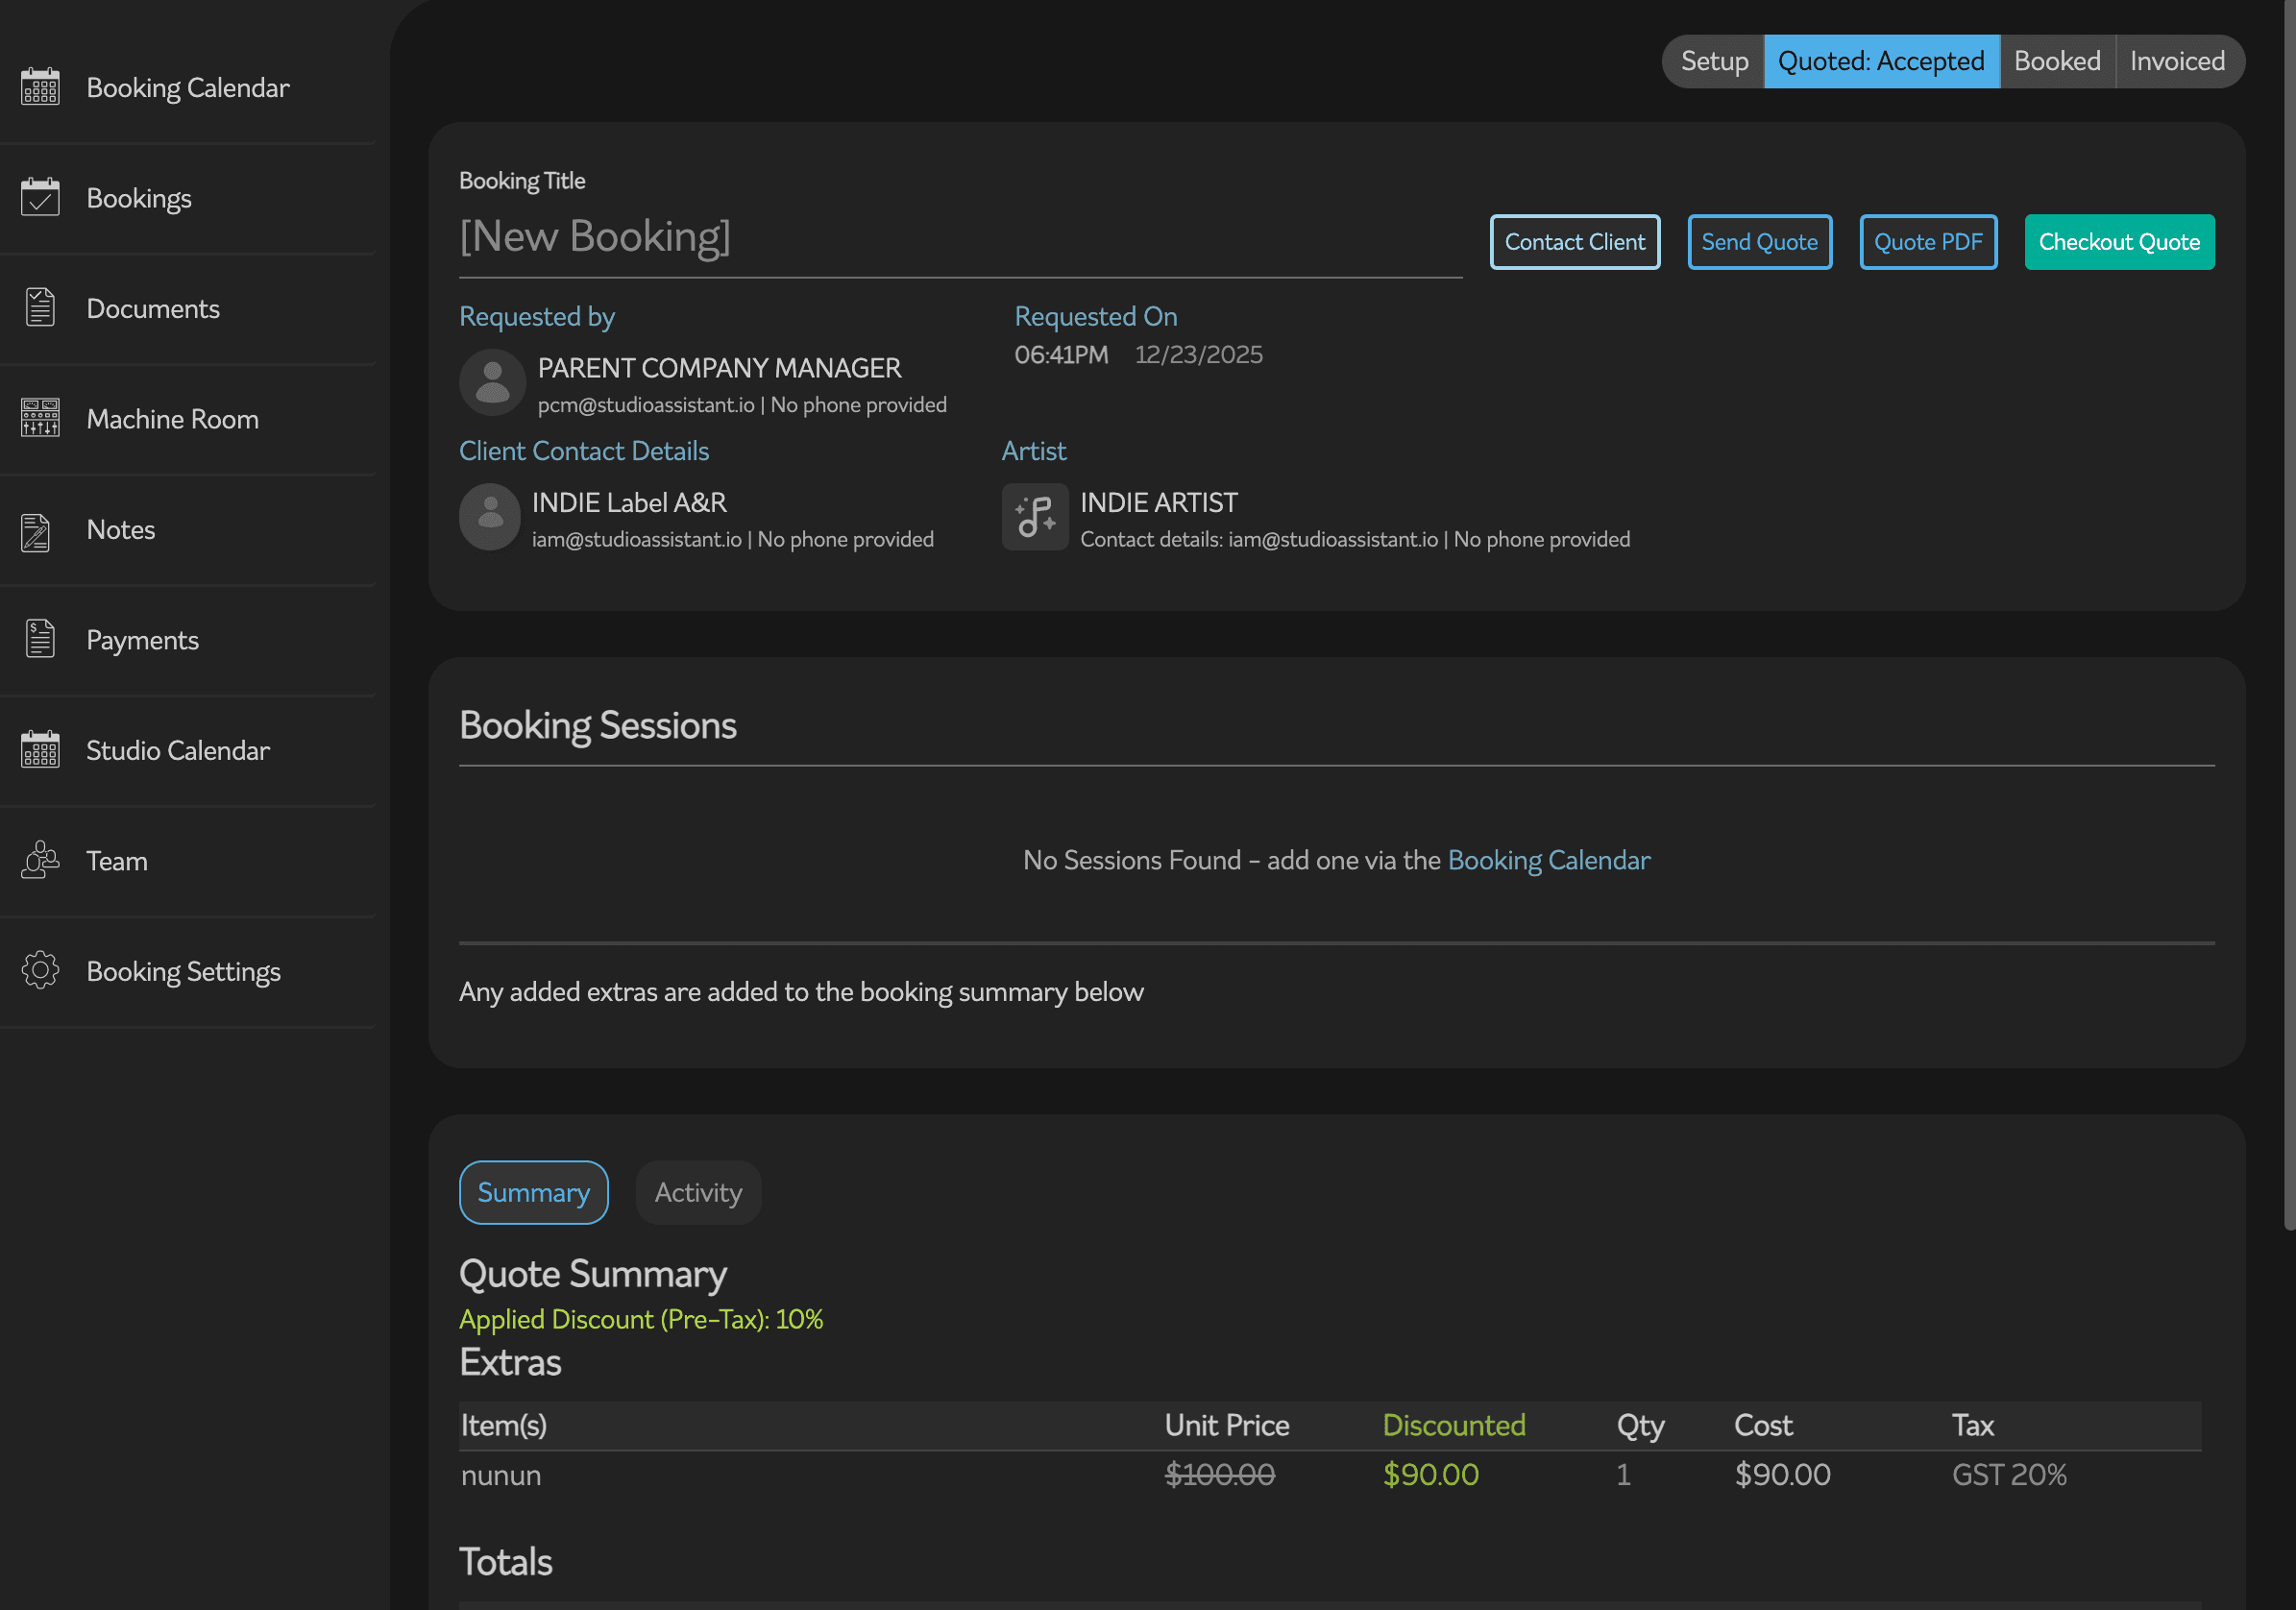Click the Booking Settings gear icon

(x=40, y=970)
